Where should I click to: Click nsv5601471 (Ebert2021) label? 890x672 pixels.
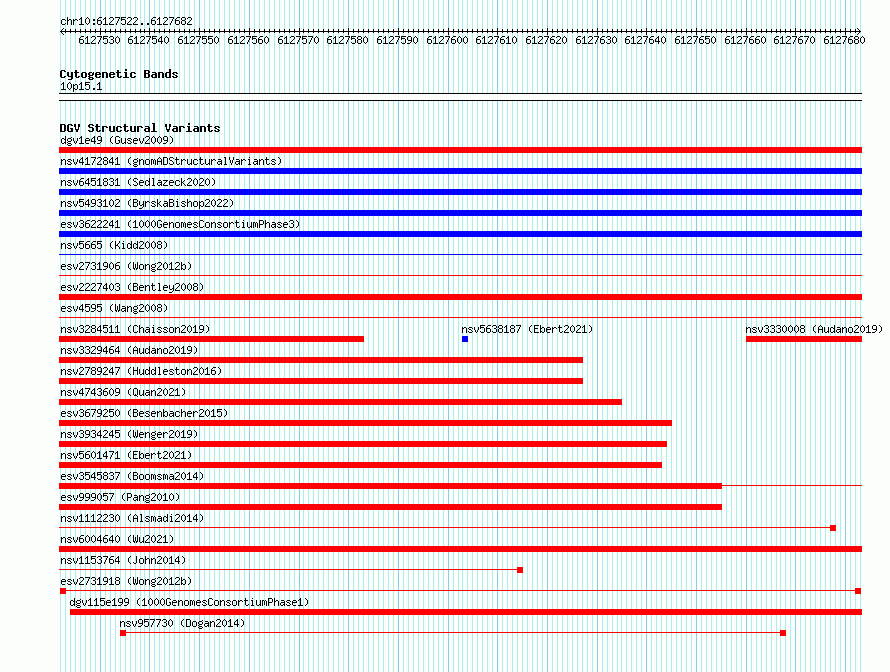click(126, 455)
